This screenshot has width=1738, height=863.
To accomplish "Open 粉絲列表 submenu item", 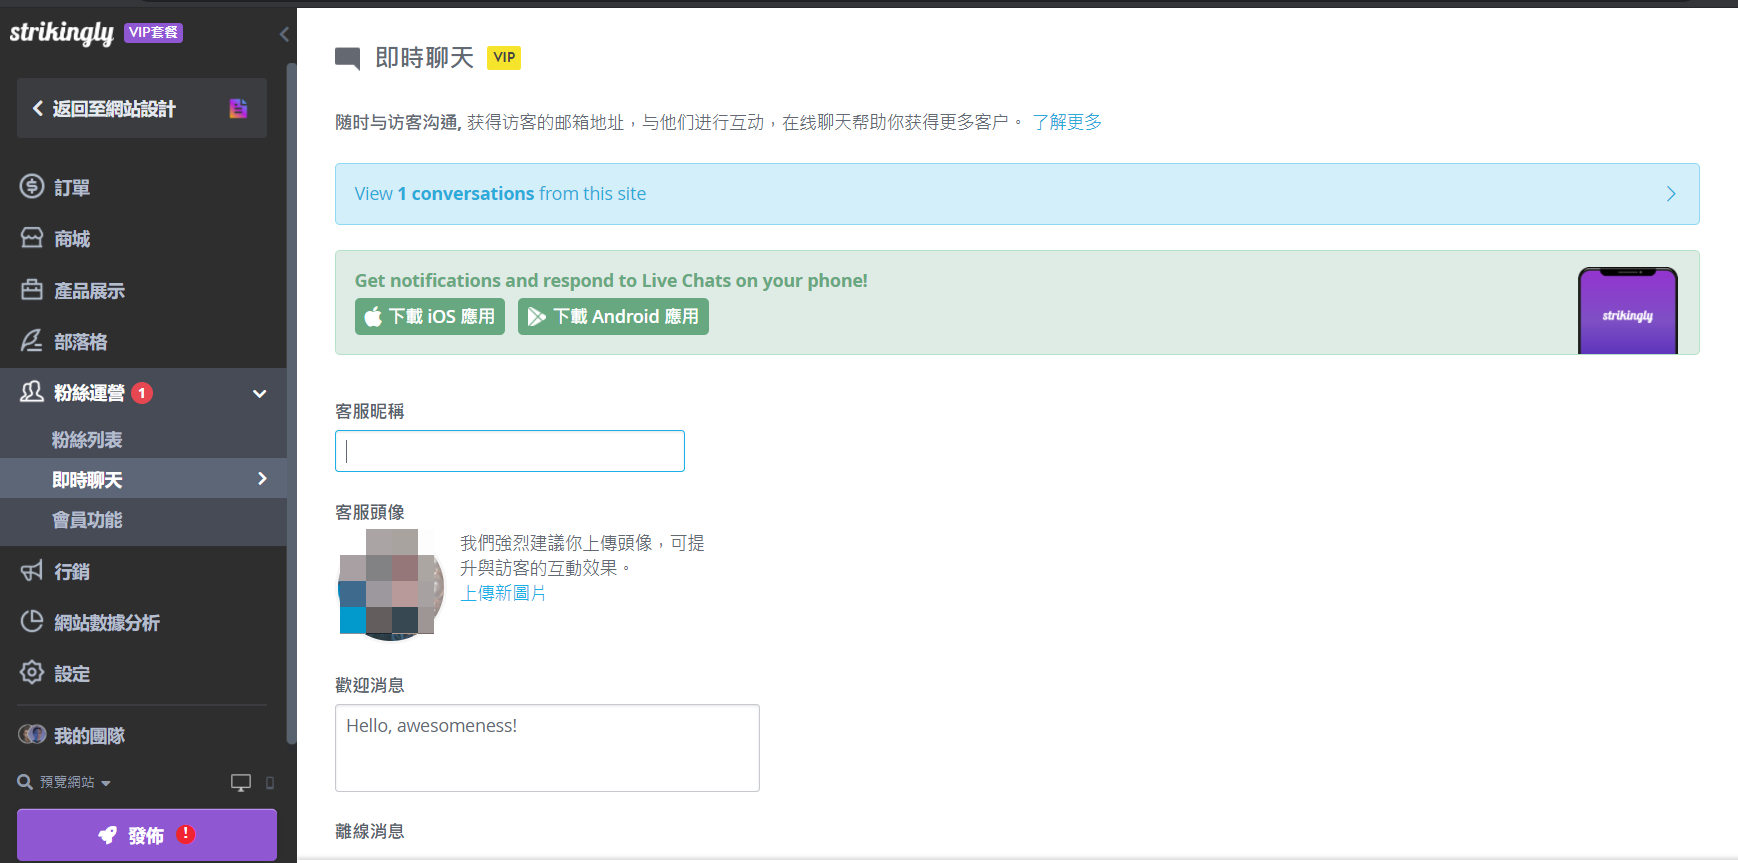I will (x=87, y=440).
